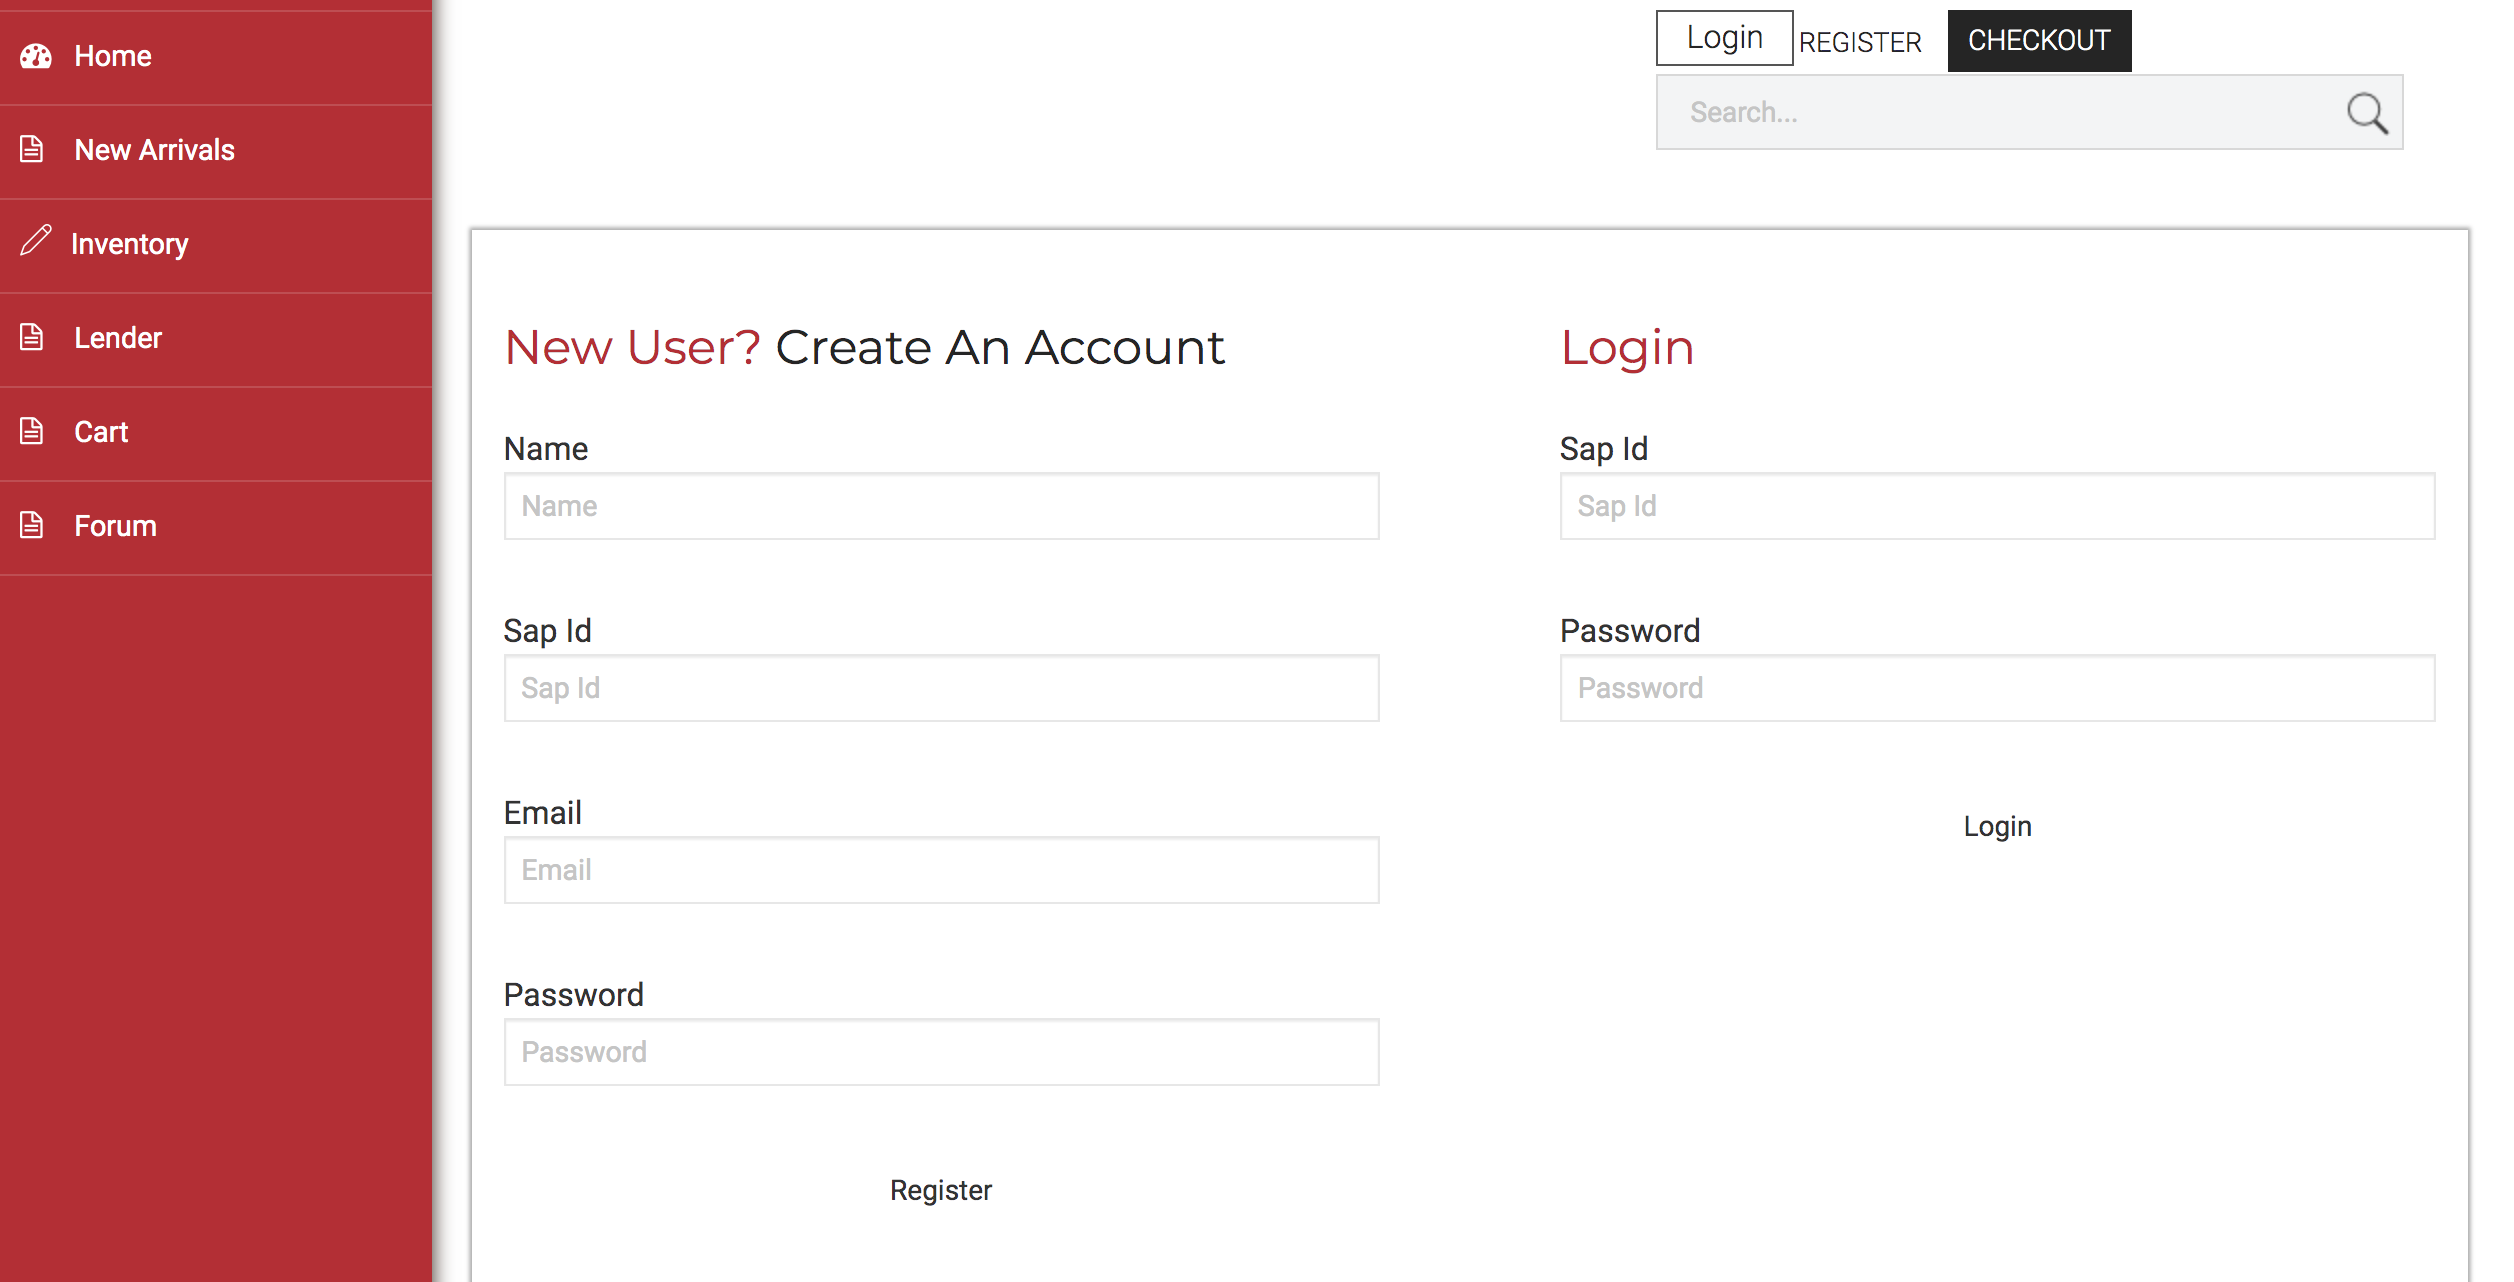Go to Inventory in the sidebar
The height and width of the screenshot is (1282, 2514).
216,245
